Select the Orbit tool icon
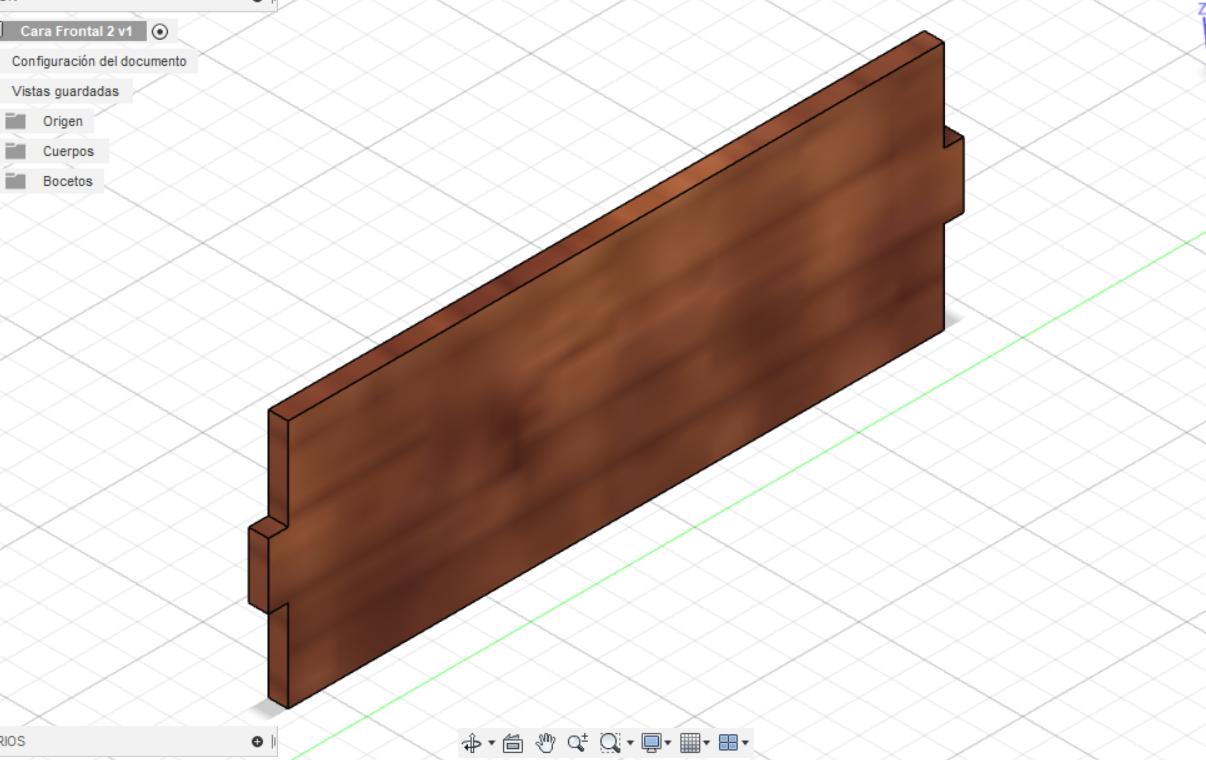Image resolution: width=1206 pixels, height=760 pixels. click(472, 743)
